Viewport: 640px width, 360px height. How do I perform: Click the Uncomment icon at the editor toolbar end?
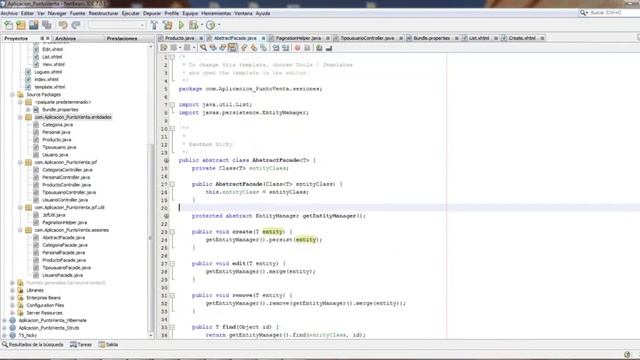click(x=329, y=48)
